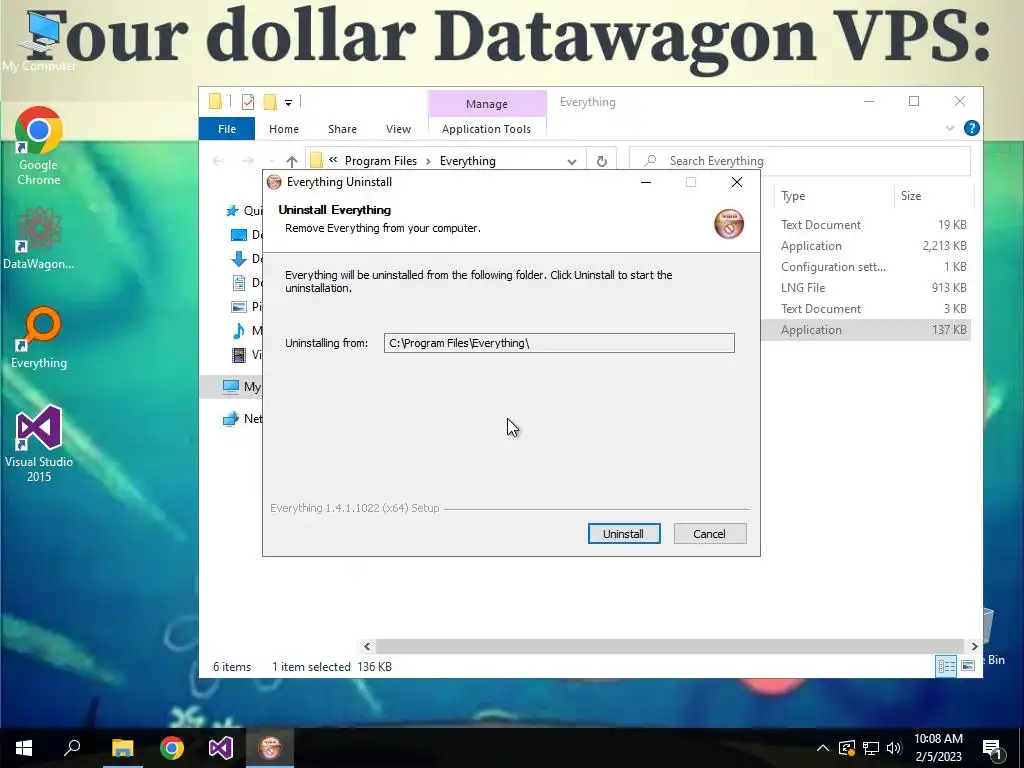Open the security warning tray icon
1024x768 pixels.
(847, 748)
